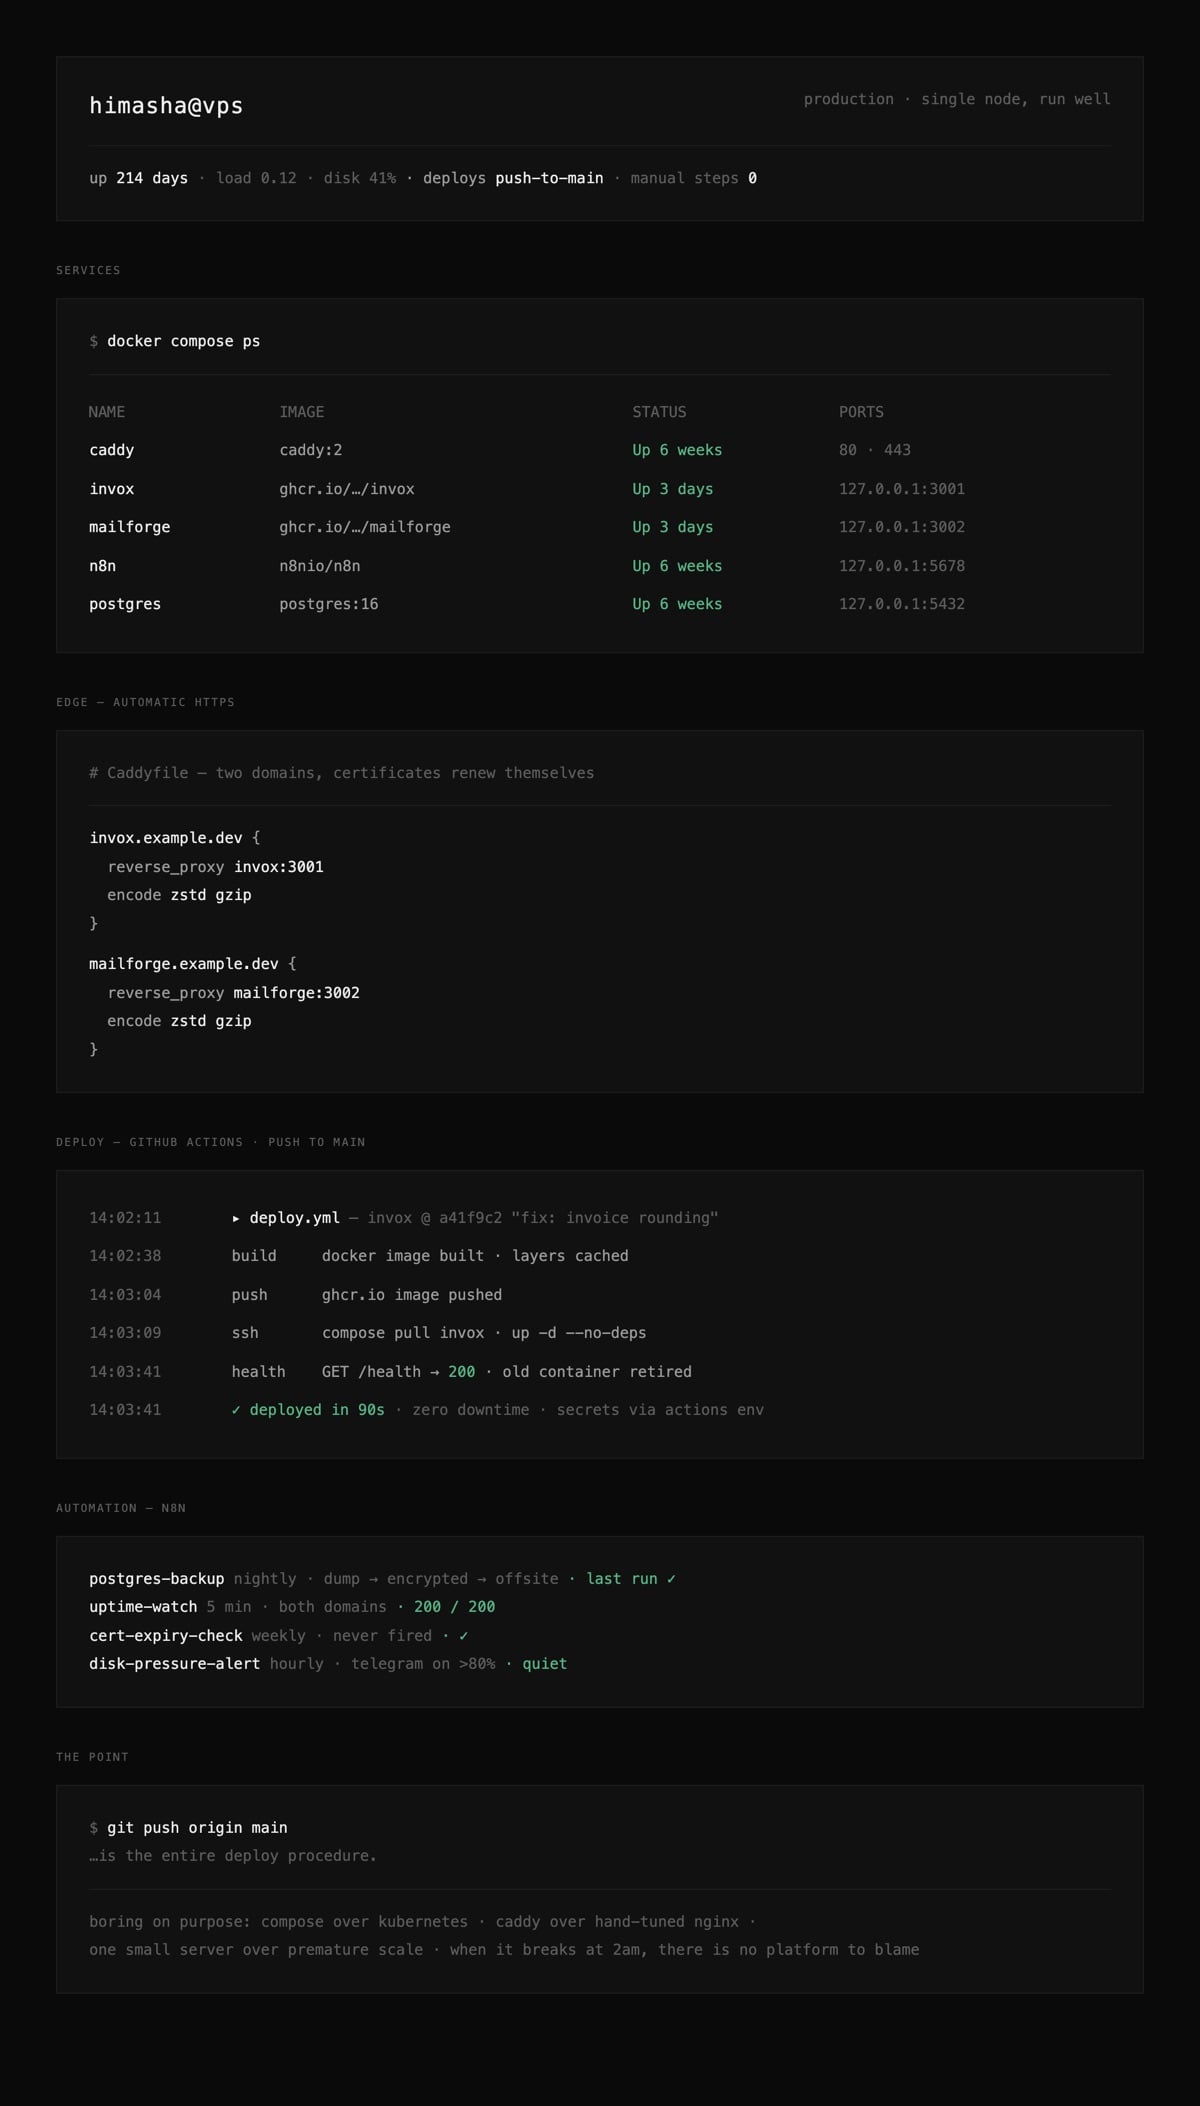Click the caddy:2 image cell
The image size is (1200, 2106).
pyautogui.click(x=311, y=450)
